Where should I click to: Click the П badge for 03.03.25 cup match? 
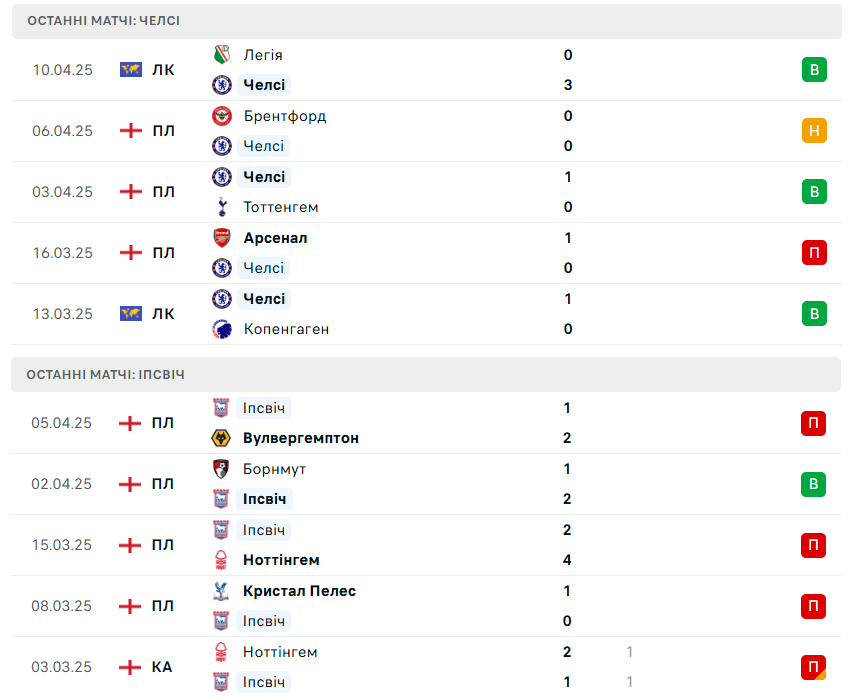pyautogui.click(x=813, y=667)
